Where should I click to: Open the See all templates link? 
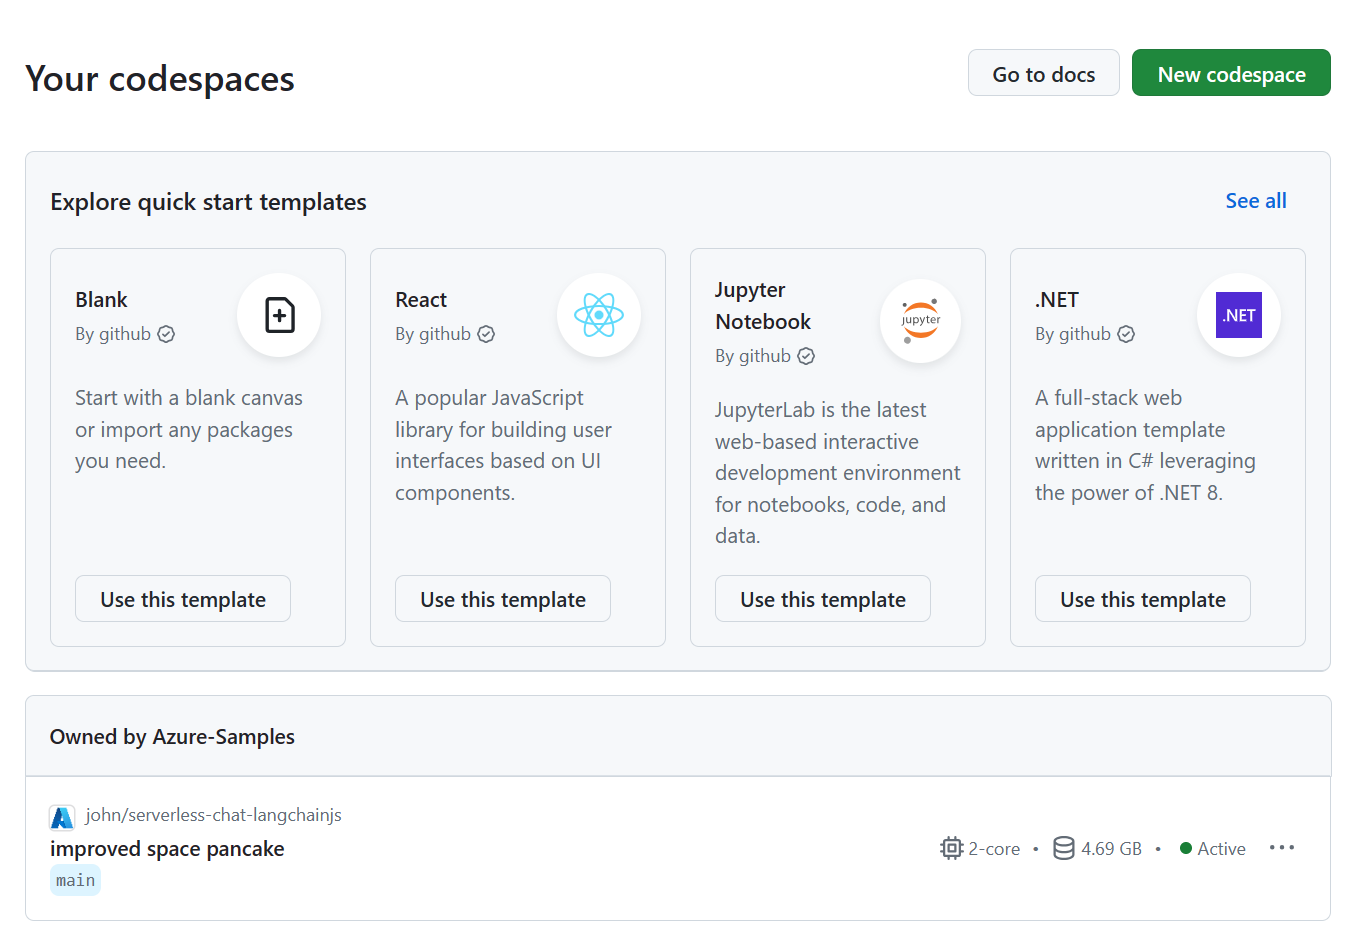tap(1256, 200)
